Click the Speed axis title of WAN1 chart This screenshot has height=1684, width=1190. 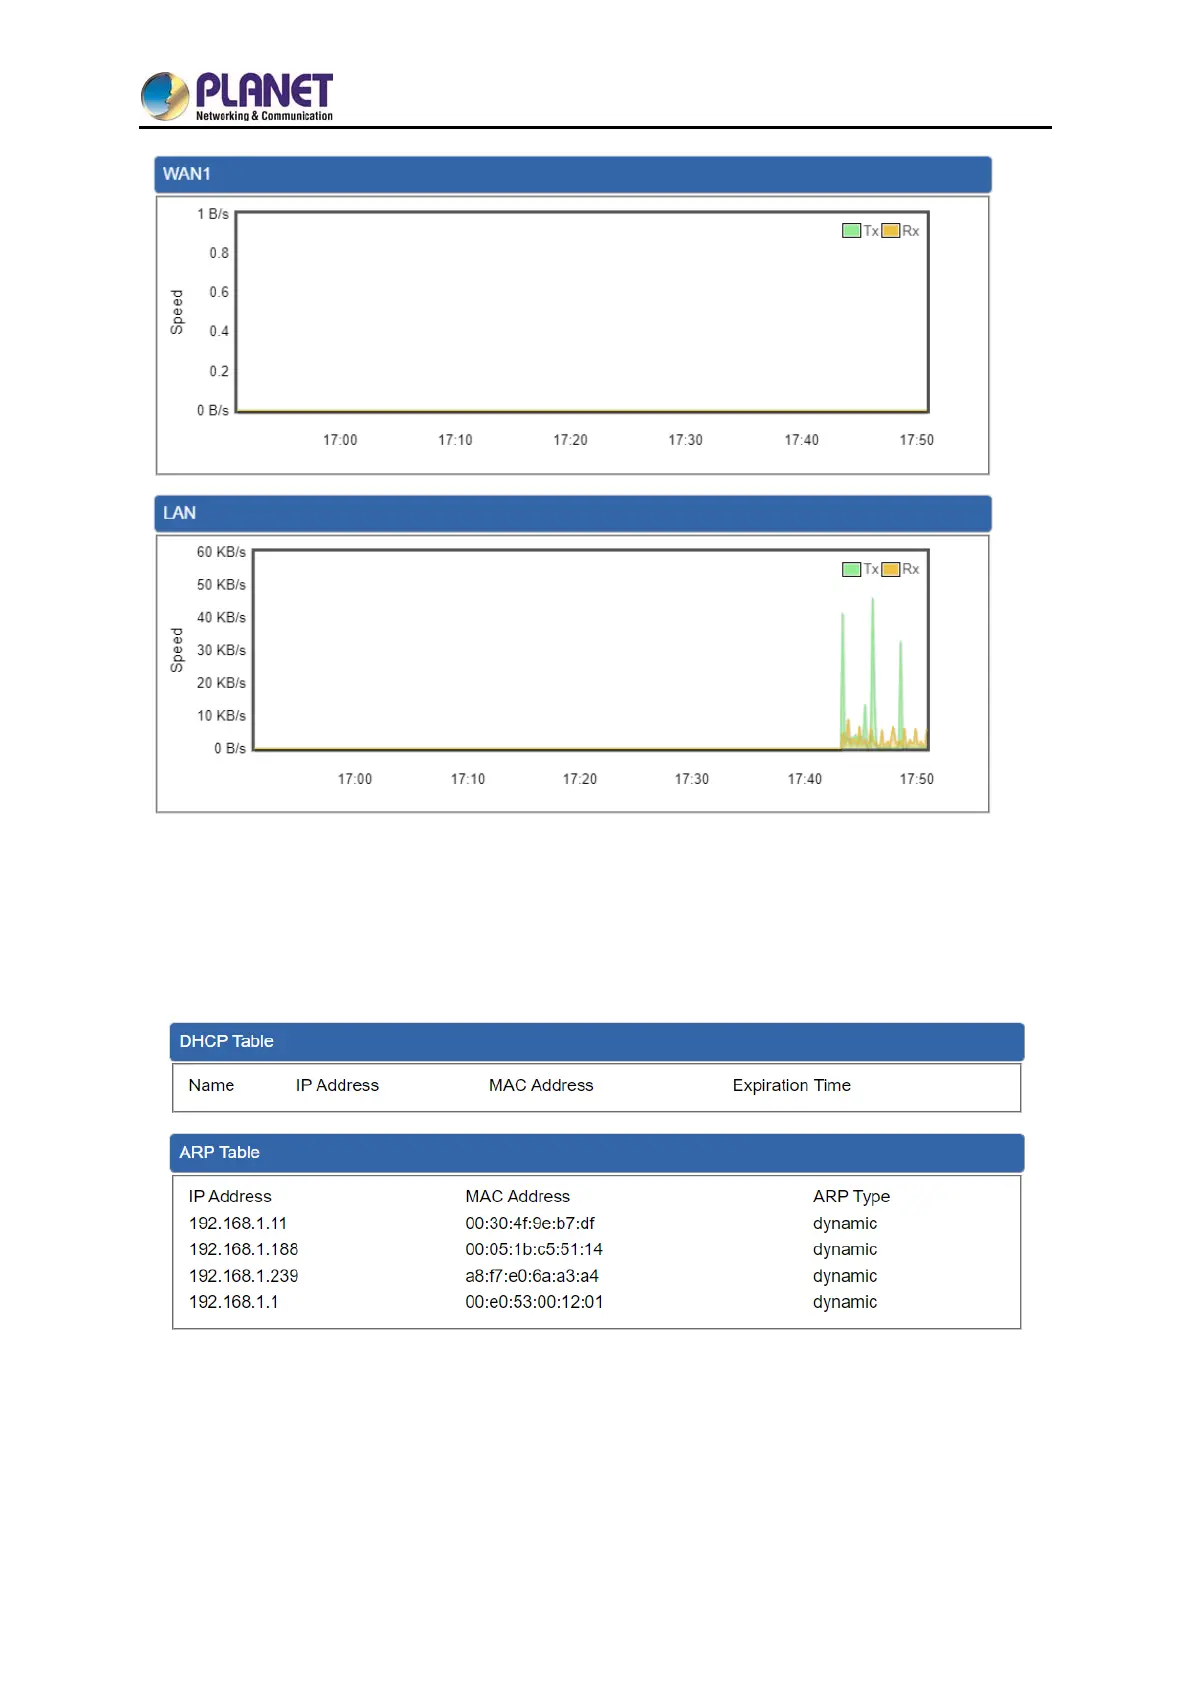177,312
